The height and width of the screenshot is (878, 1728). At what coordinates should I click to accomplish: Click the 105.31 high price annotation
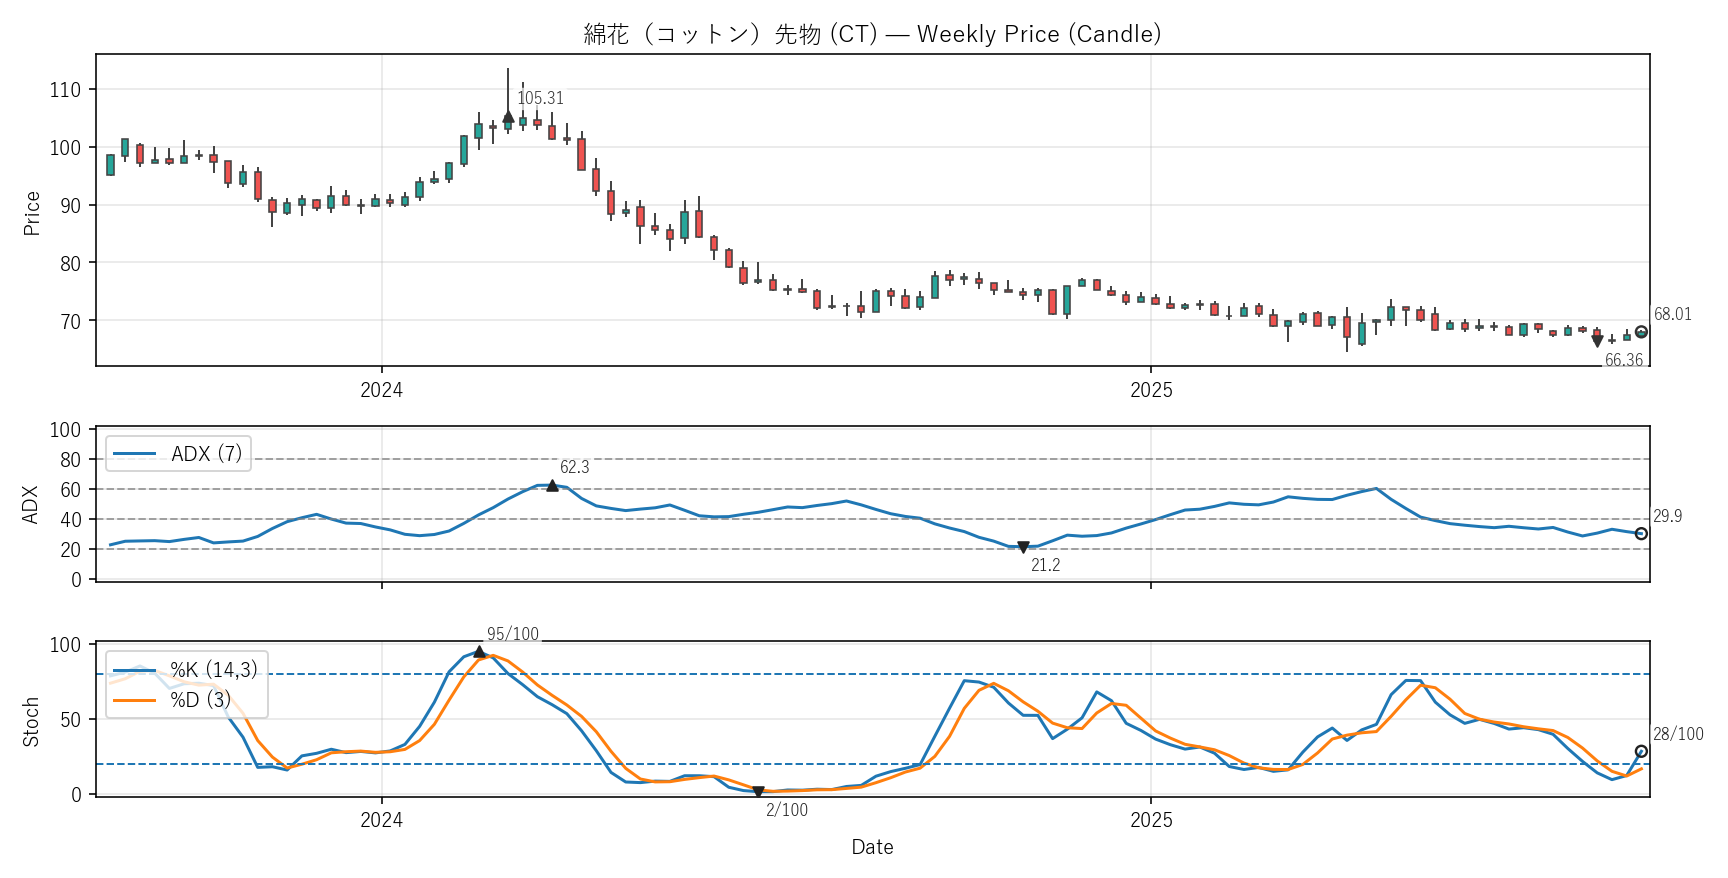pyautogui.click(x=540, y=98)
